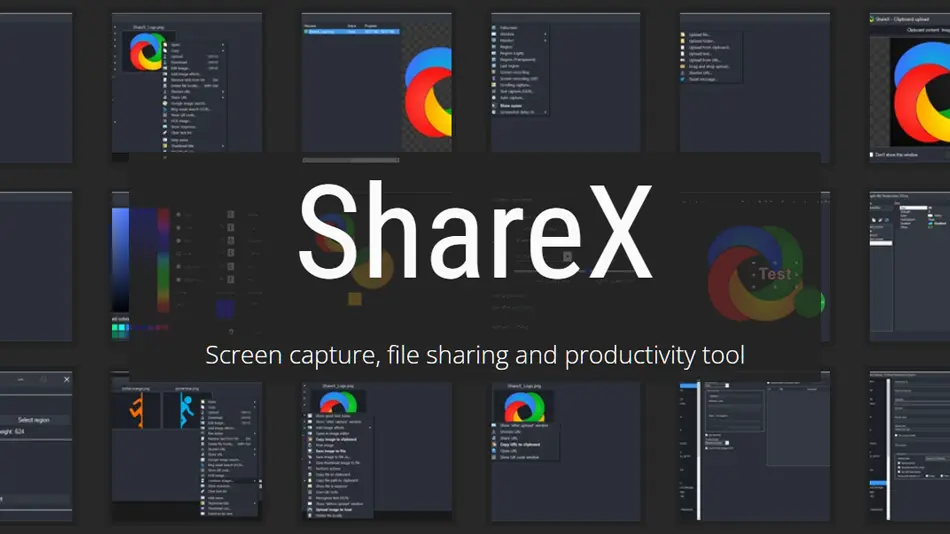
Task: Choose Region (Transparent) from the capture menu
Action: (517, 59)
